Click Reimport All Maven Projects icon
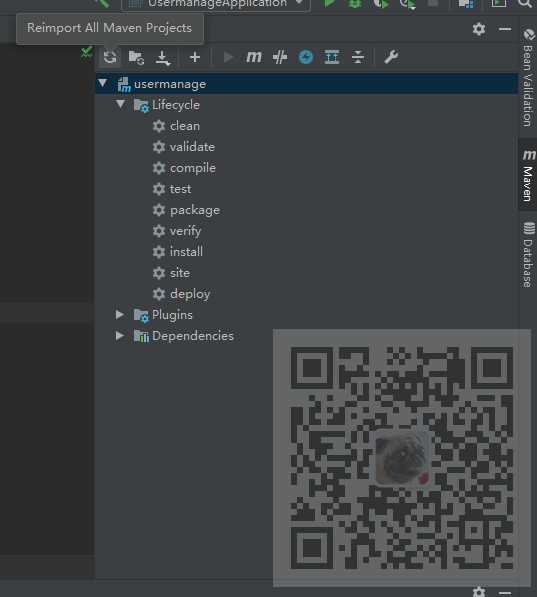The width and height of the screenshot is (537, 597). tap(110, 57)
